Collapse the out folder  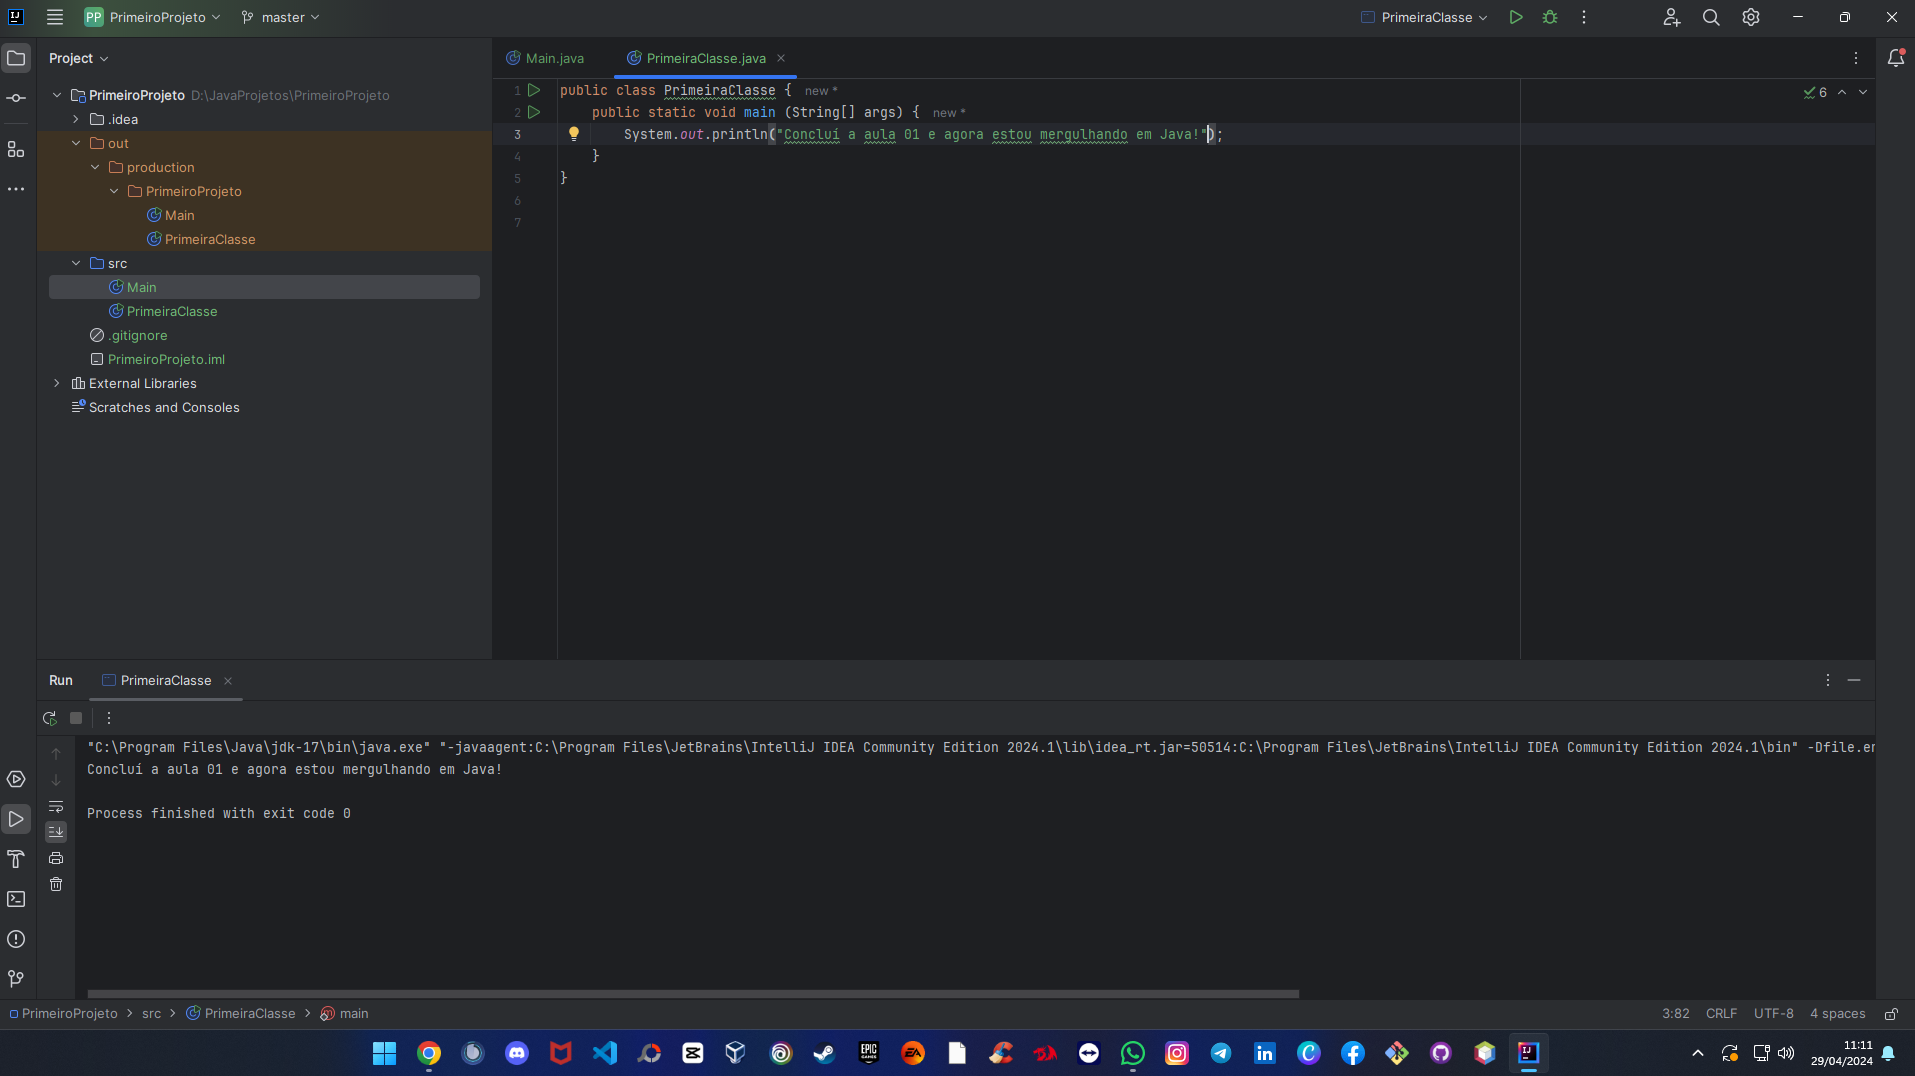pos(76,143)
